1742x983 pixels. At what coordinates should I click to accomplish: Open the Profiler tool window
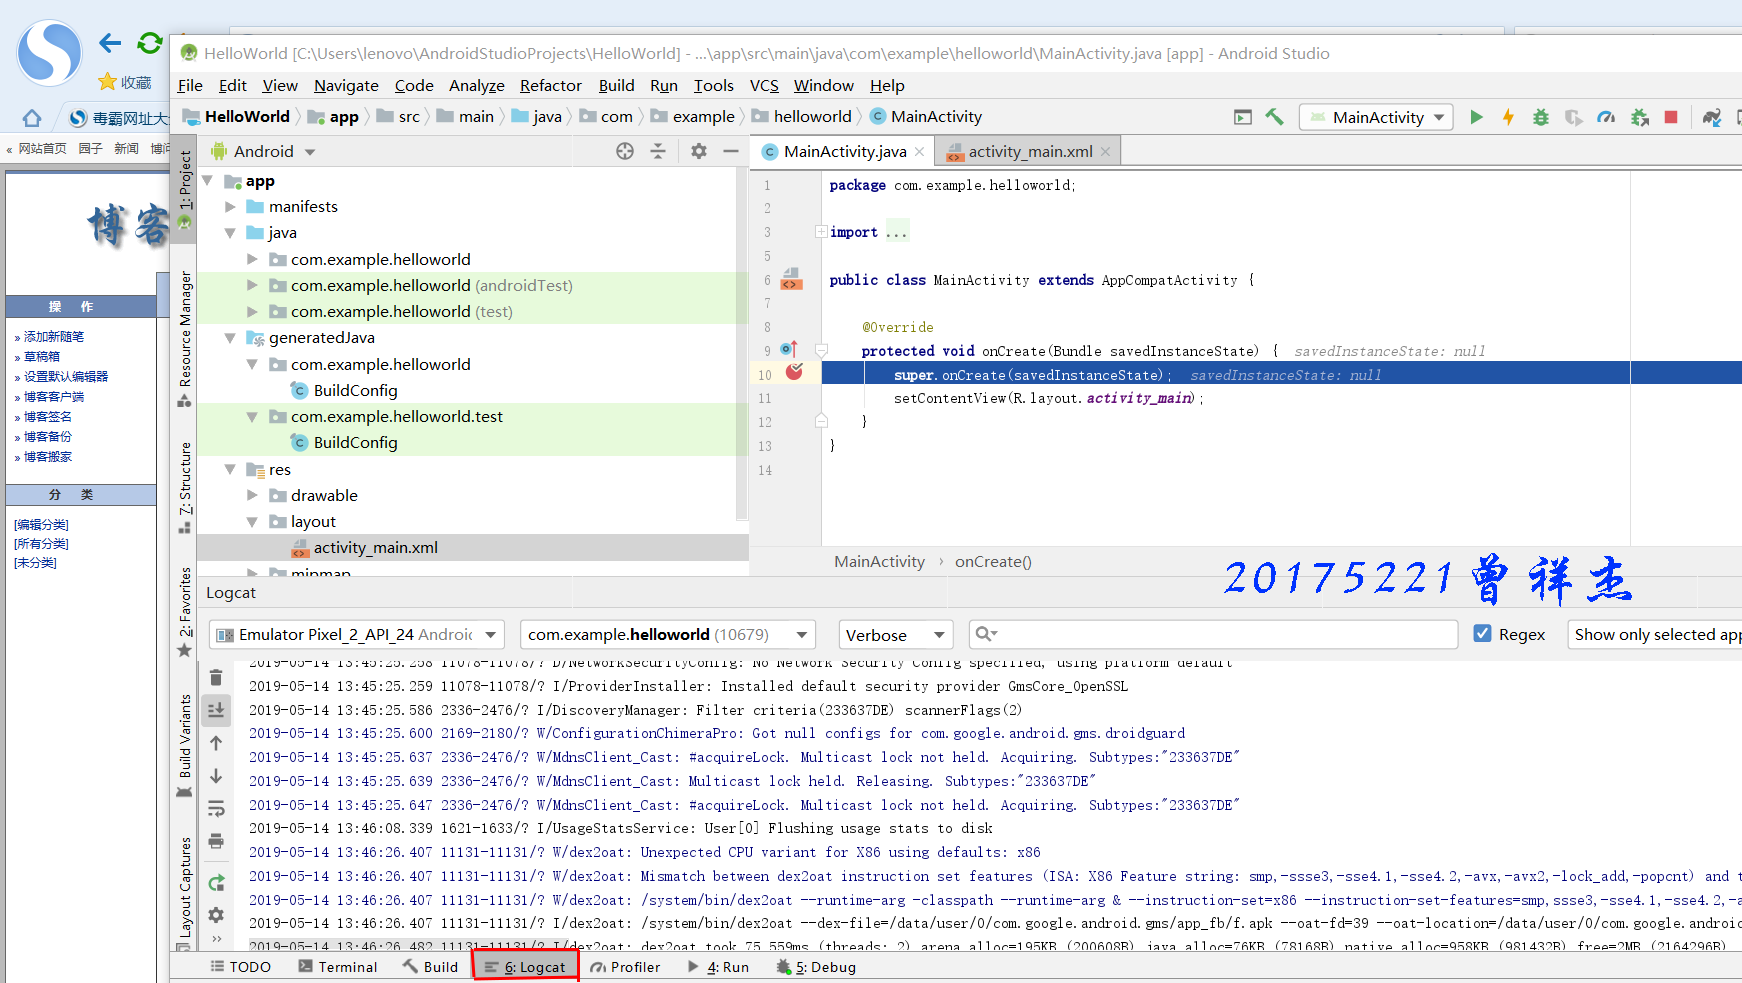[x=625, y=967]
